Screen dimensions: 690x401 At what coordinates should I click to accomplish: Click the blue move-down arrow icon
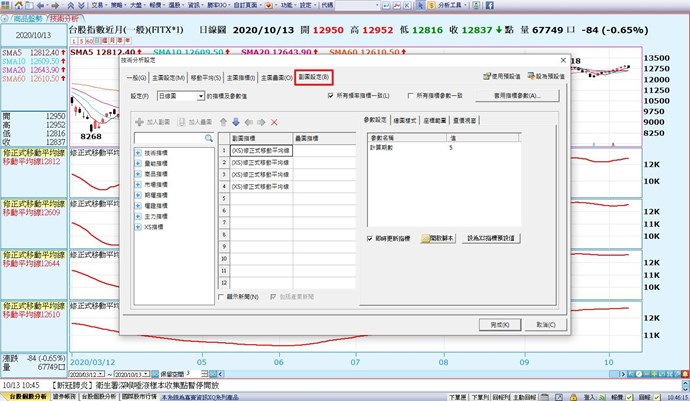[236, 121]
